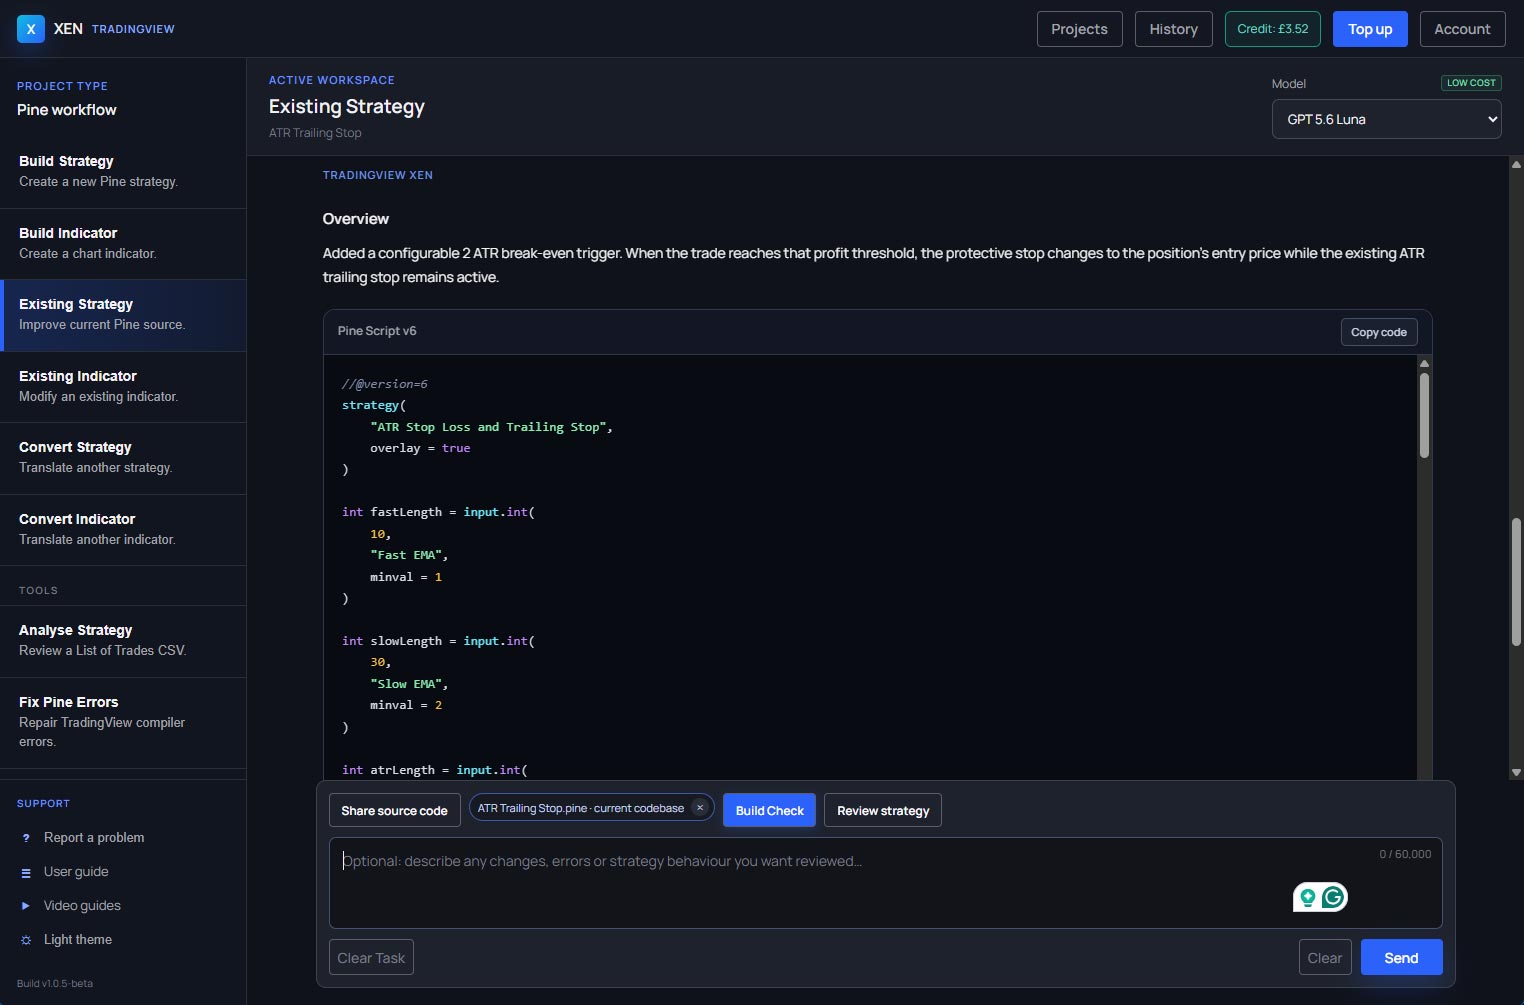Open the Fix Pine Errors tool
This screenshot has width=1524, height=1005.
(123, 722)
